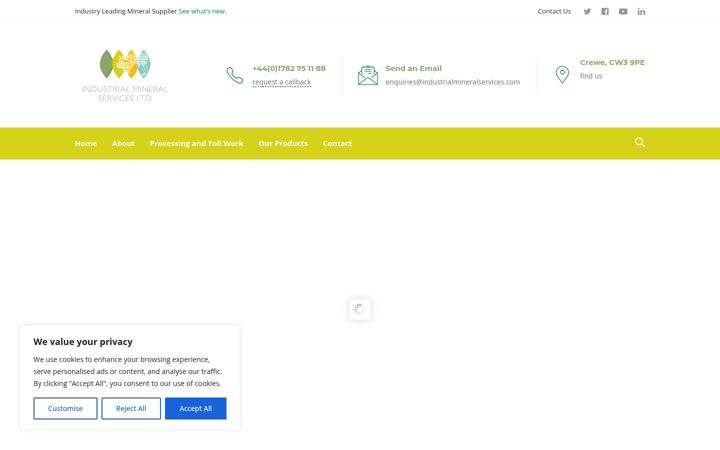Click the 'find us' link

click(591, 76)
